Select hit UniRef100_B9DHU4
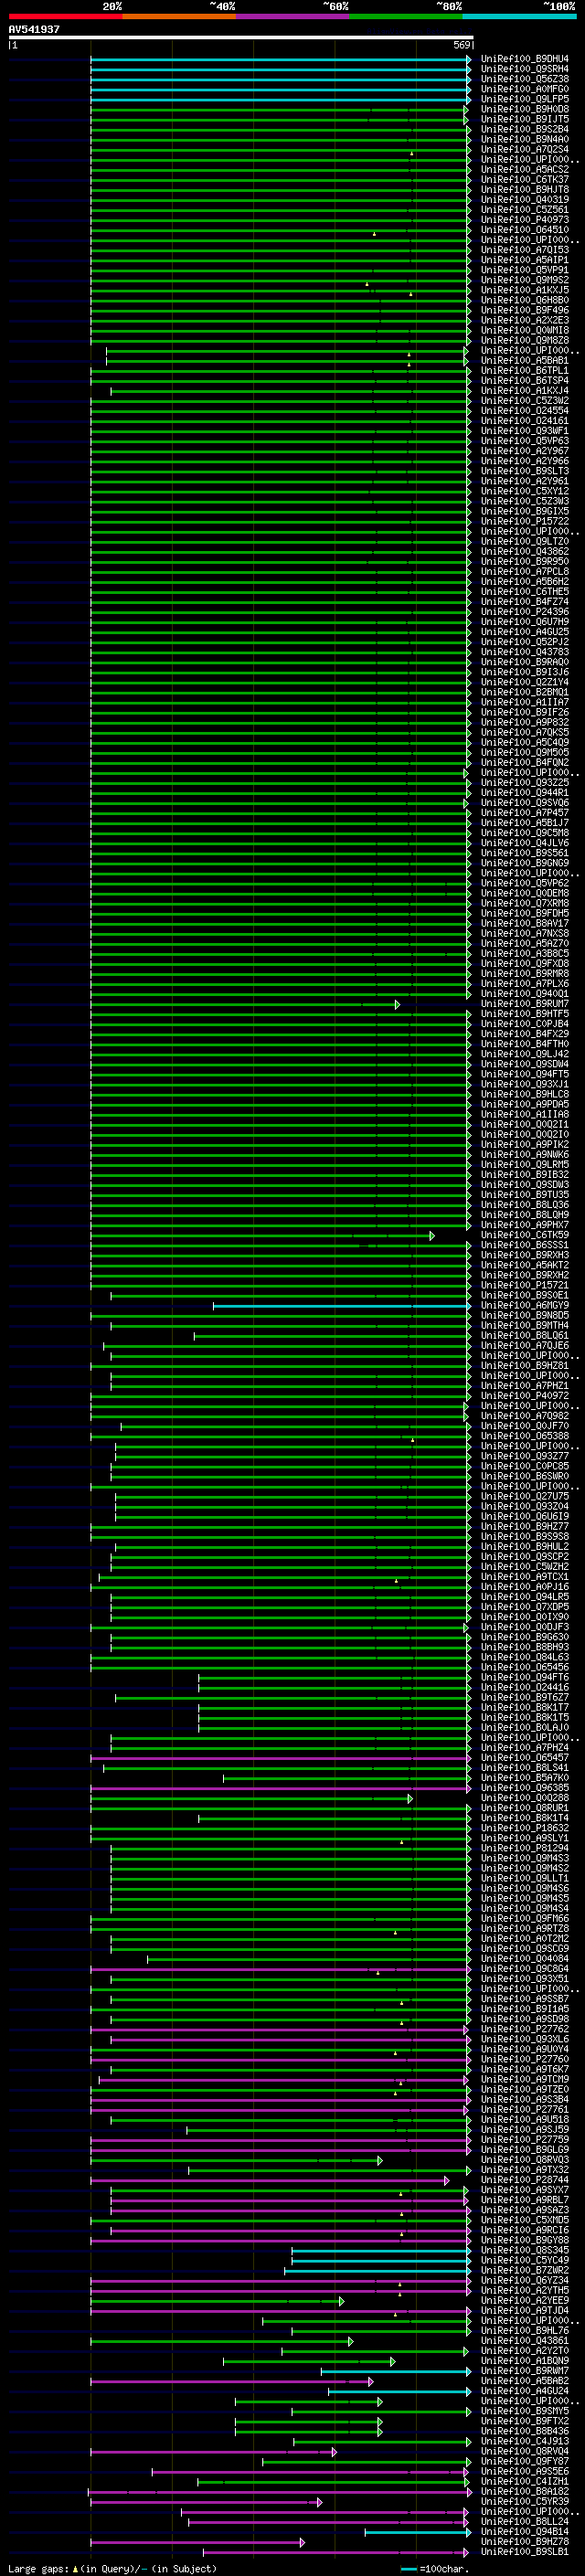 click(524, 60)
